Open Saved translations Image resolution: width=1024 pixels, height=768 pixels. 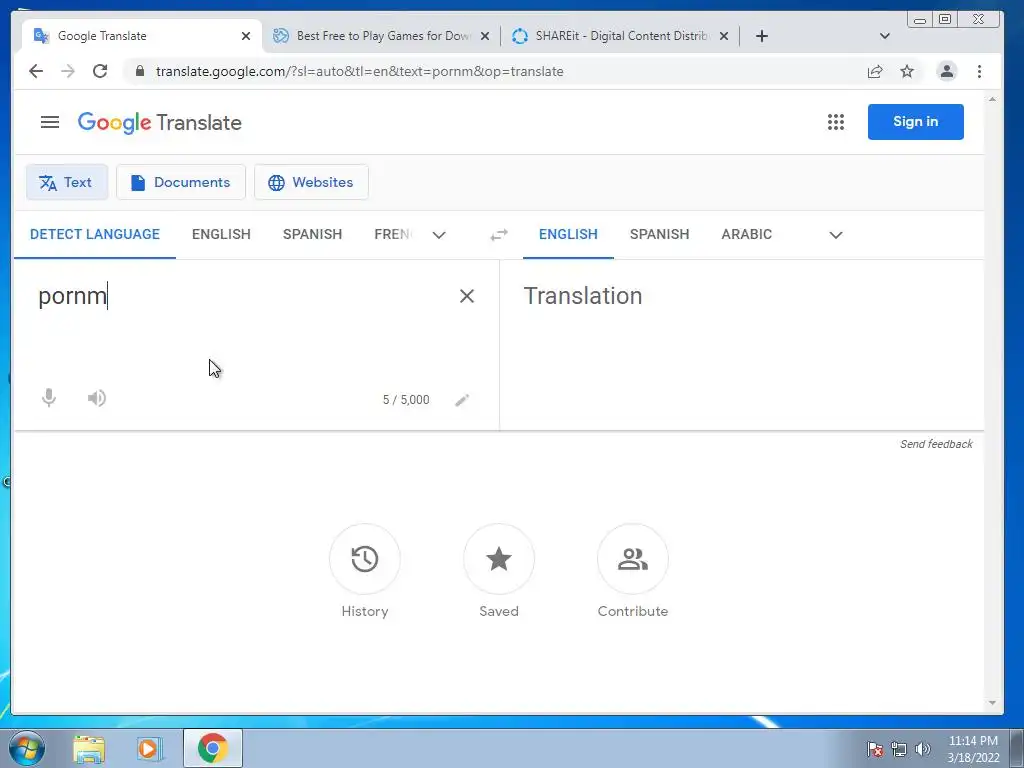coord(499,559)
